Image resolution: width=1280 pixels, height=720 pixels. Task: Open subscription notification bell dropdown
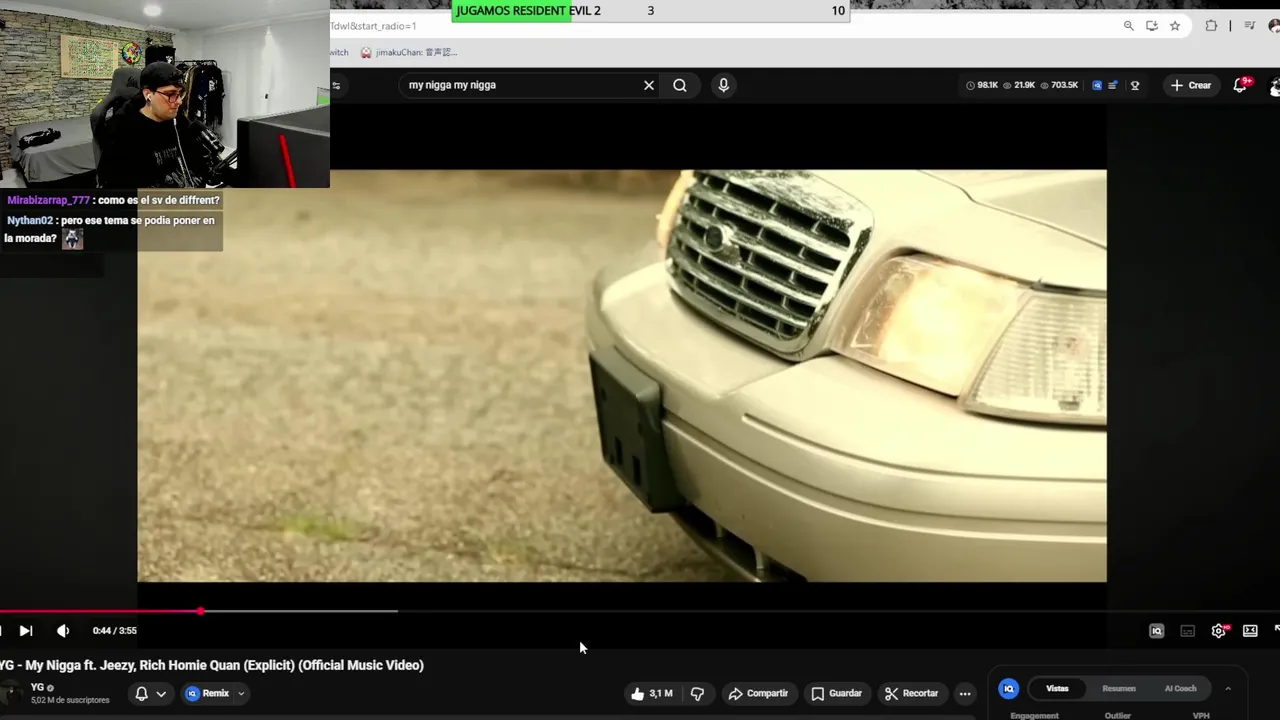(x=150, y=693)
